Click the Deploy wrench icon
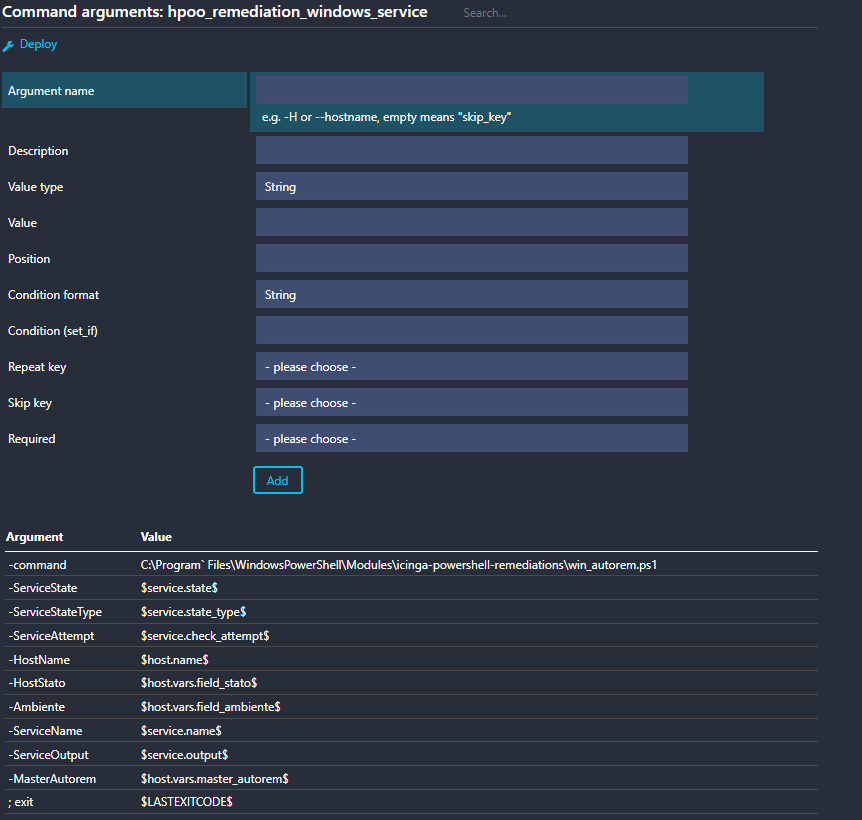Viewport: 862px width, 820px height. pyautogui.click(x=10, y=44)
